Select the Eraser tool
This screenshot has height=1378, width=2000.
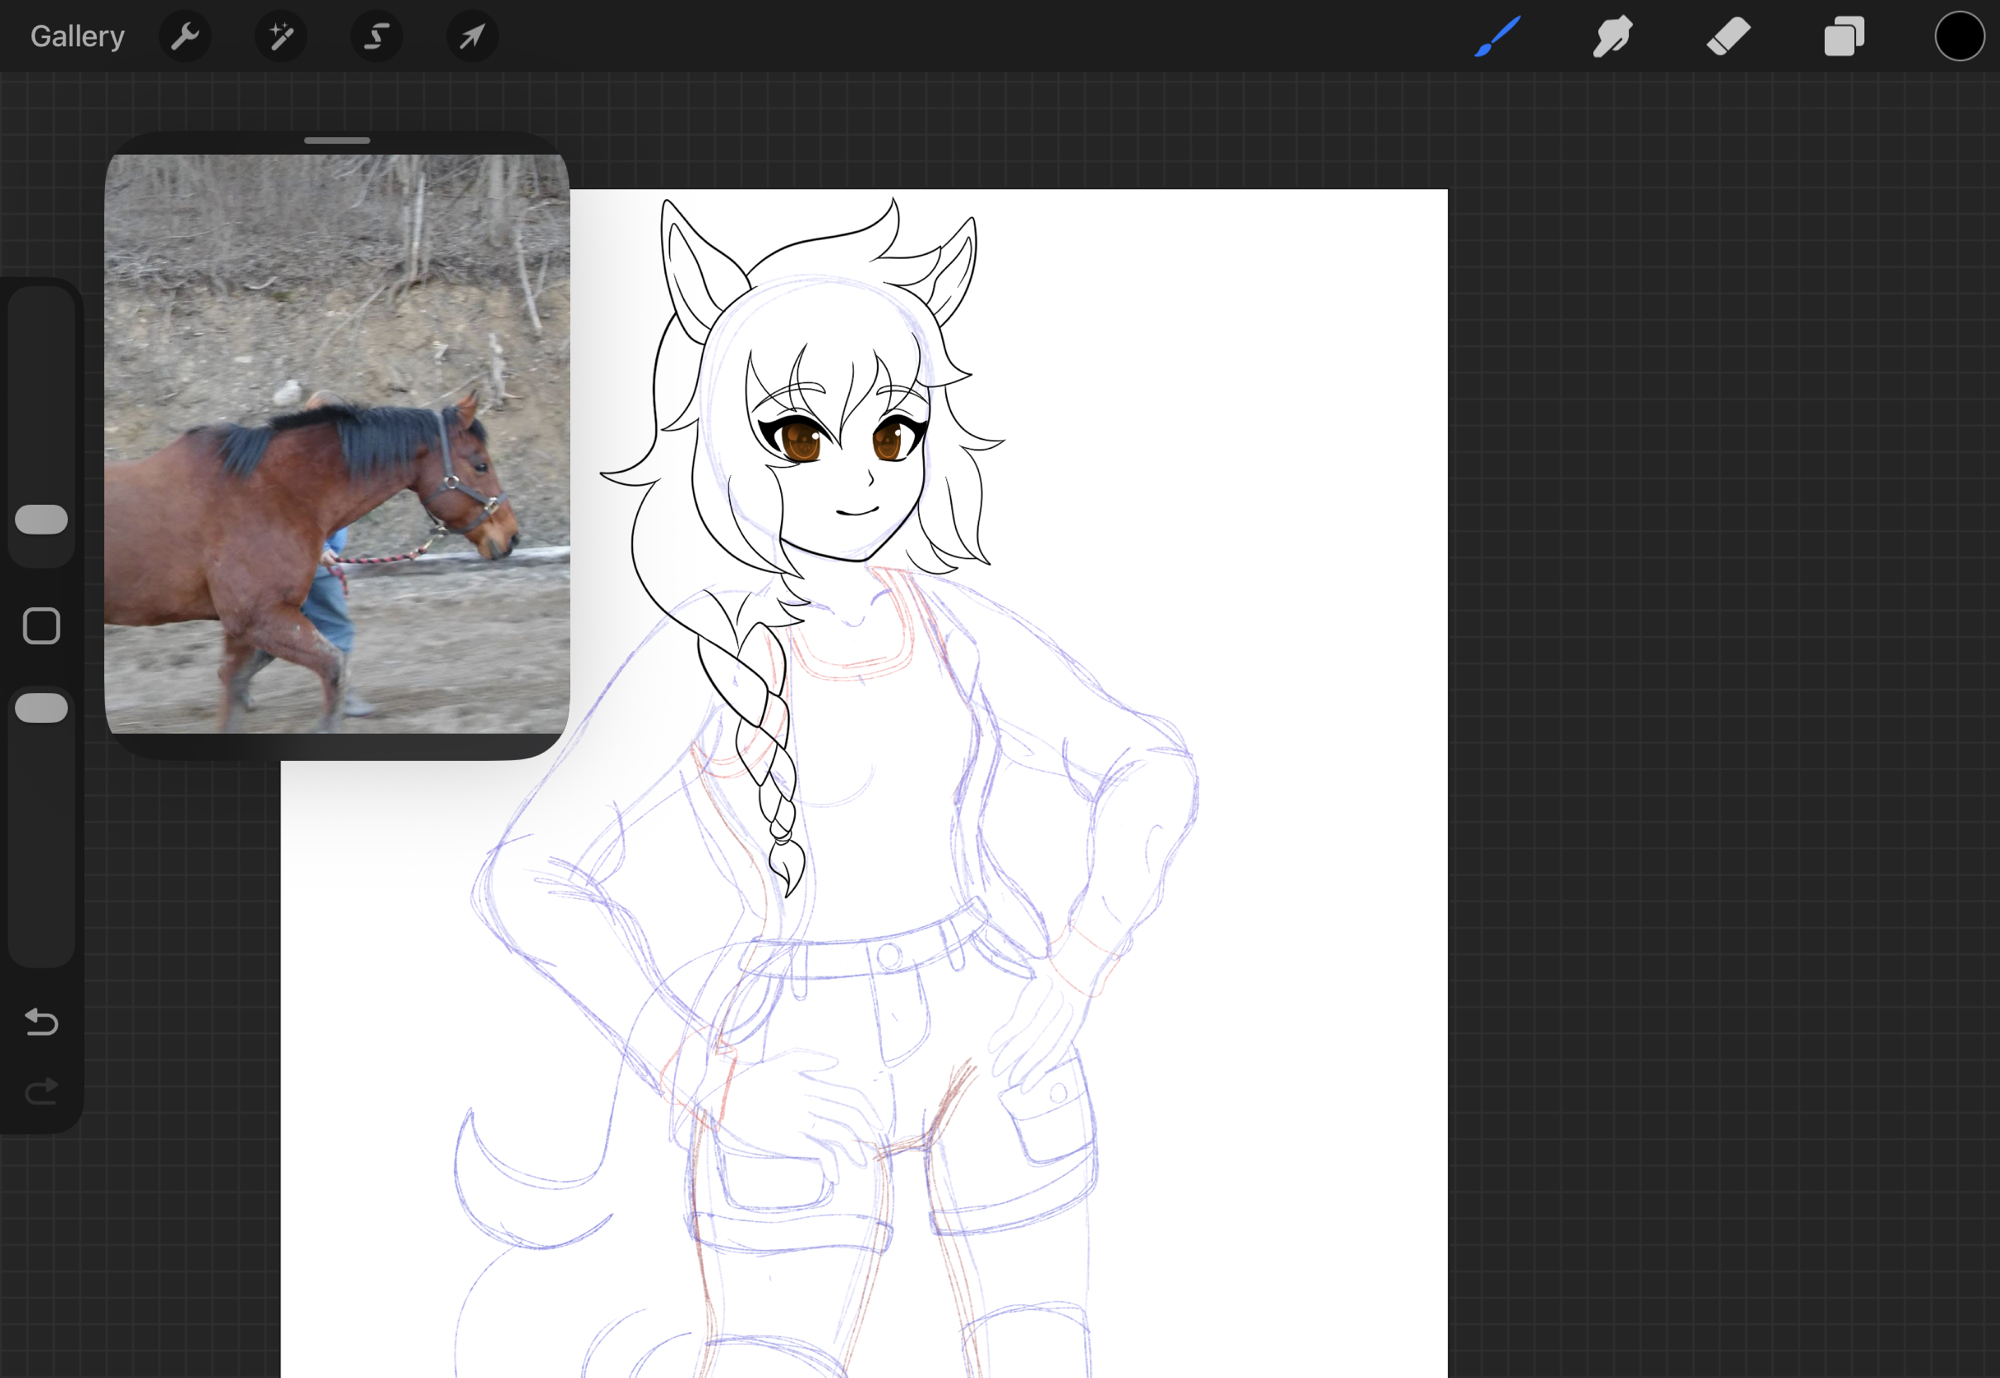[x=1728, y=37]
